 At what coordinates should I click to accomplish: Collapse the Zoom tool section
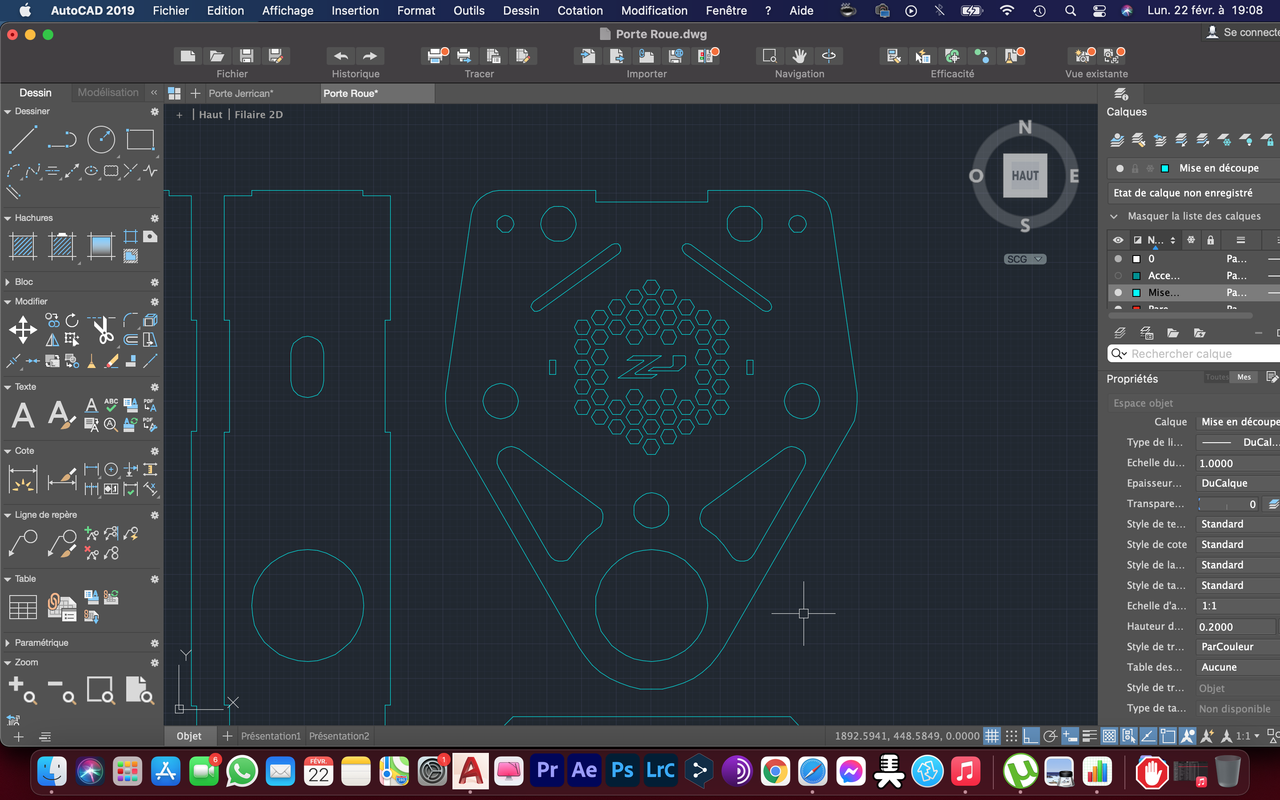tap(8, 662)
